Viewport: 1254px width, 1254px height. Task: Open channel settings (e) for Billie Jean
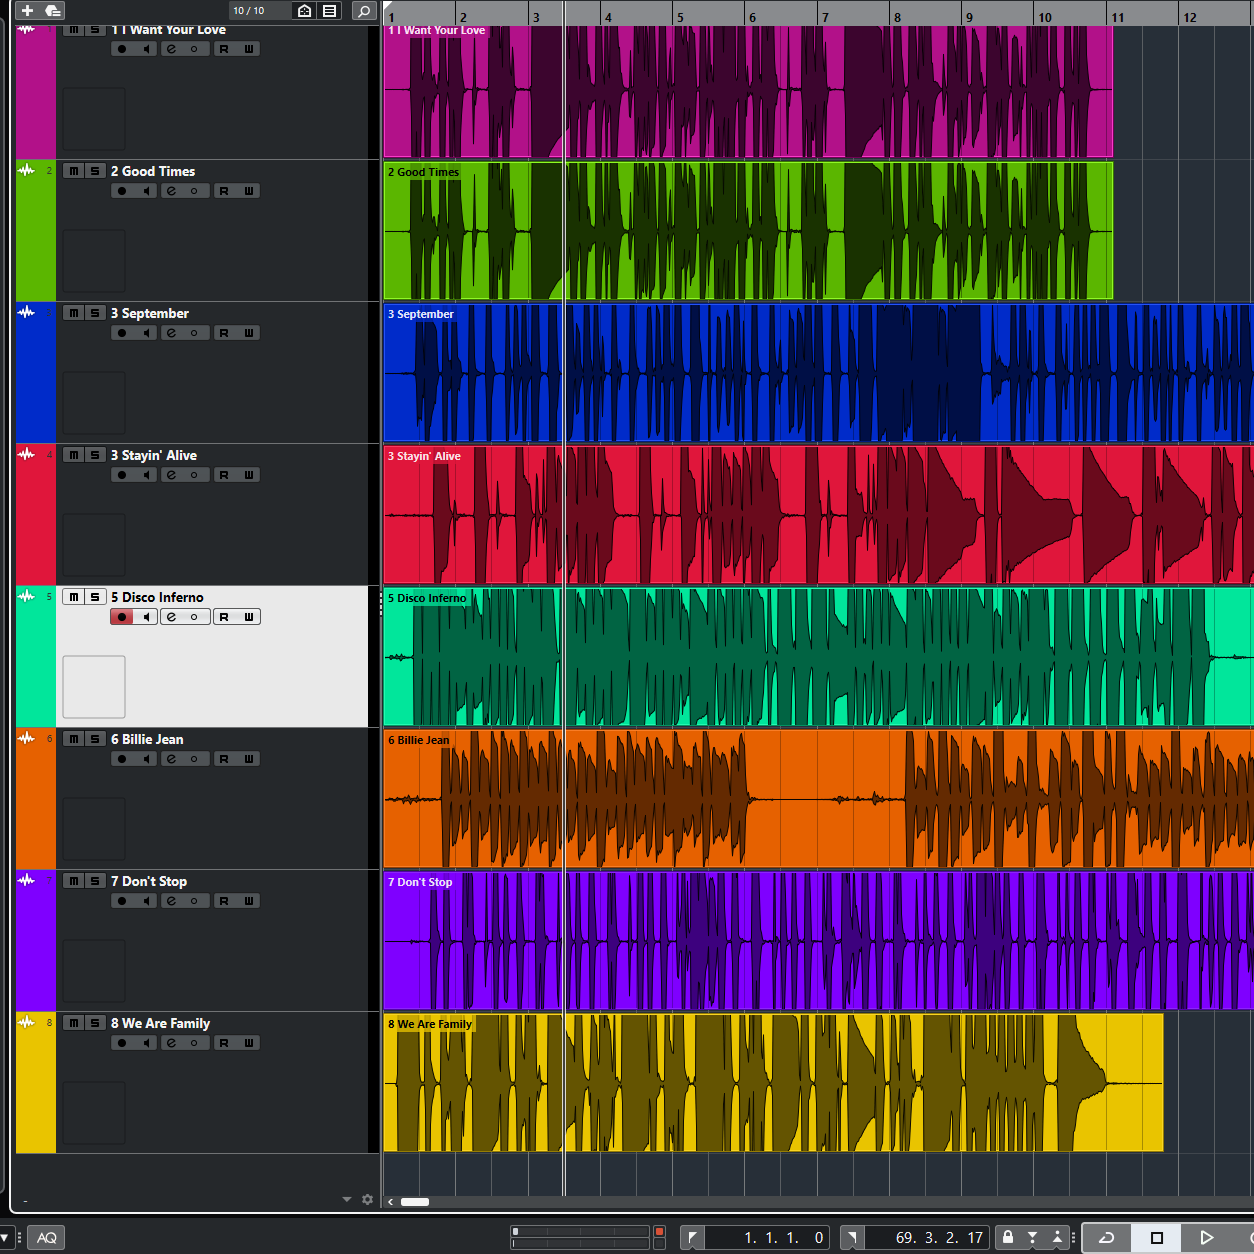coord(171,759)
